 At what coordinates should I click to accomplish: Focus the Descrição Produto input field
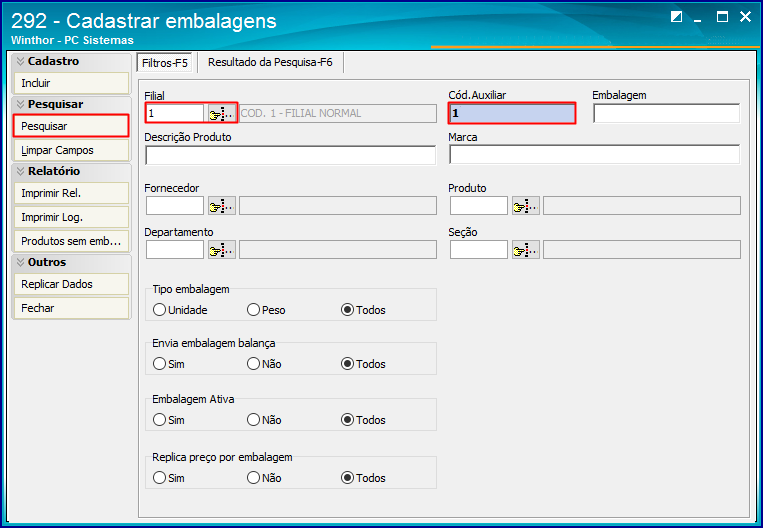click(x=291, y=155)
